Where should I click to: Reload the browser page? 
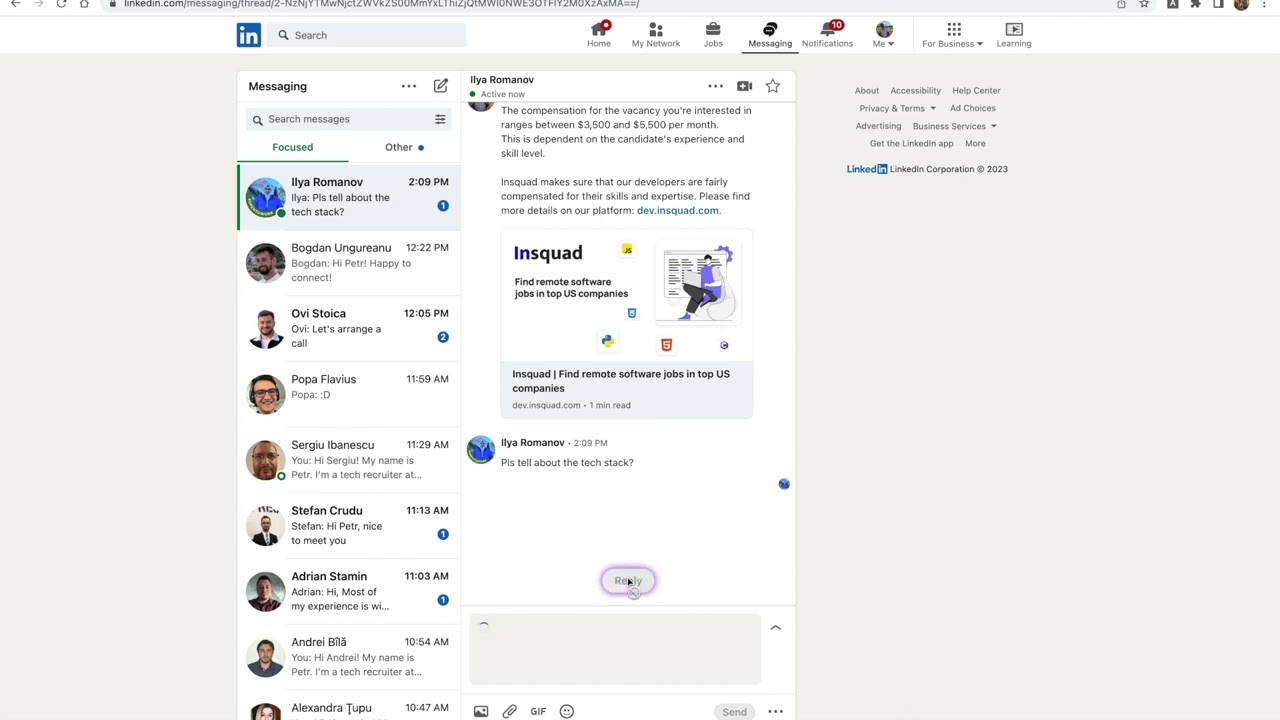(x=61, y=4)
